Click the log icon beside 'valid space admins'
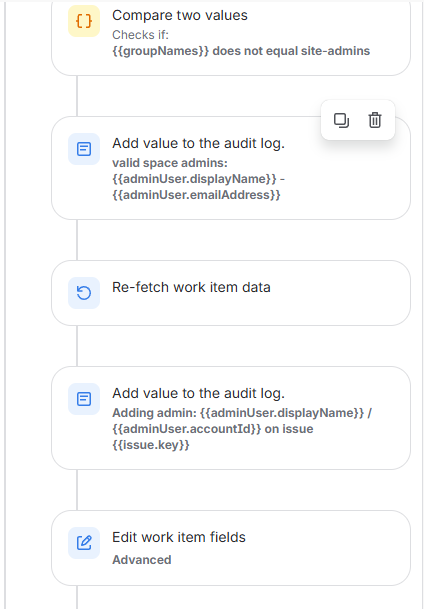The image size is (424, 609). 84,149
